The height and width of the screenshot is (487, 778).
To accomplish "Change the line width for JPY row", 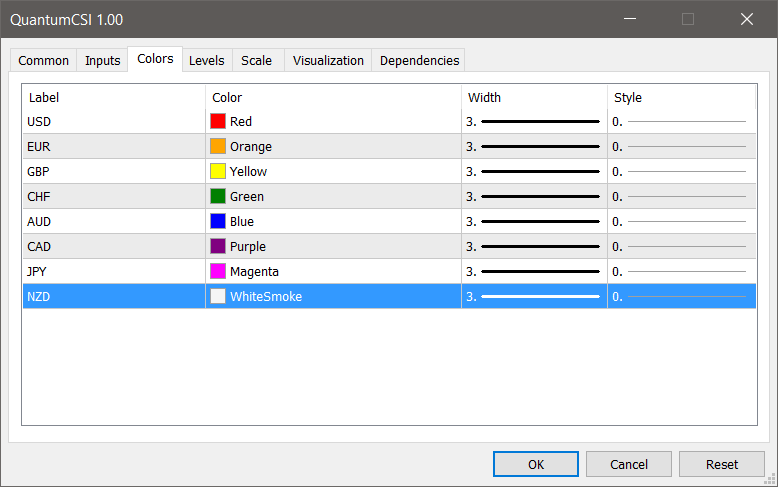I will pyautogui.click(x=534, y=271).
